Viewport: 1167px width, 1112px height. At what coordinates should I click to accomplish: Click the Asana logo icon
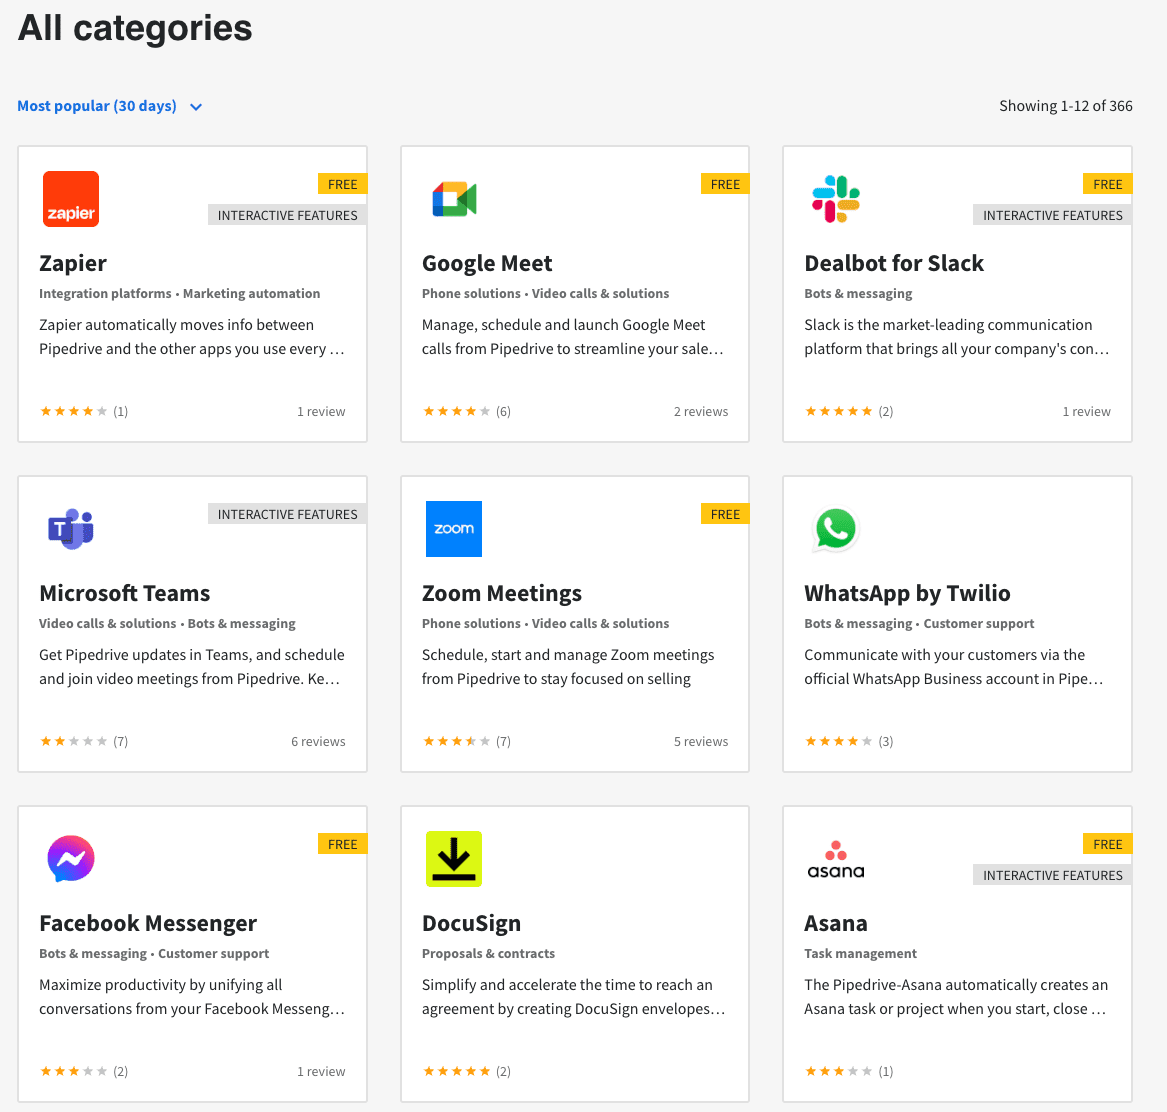(836, 859)
